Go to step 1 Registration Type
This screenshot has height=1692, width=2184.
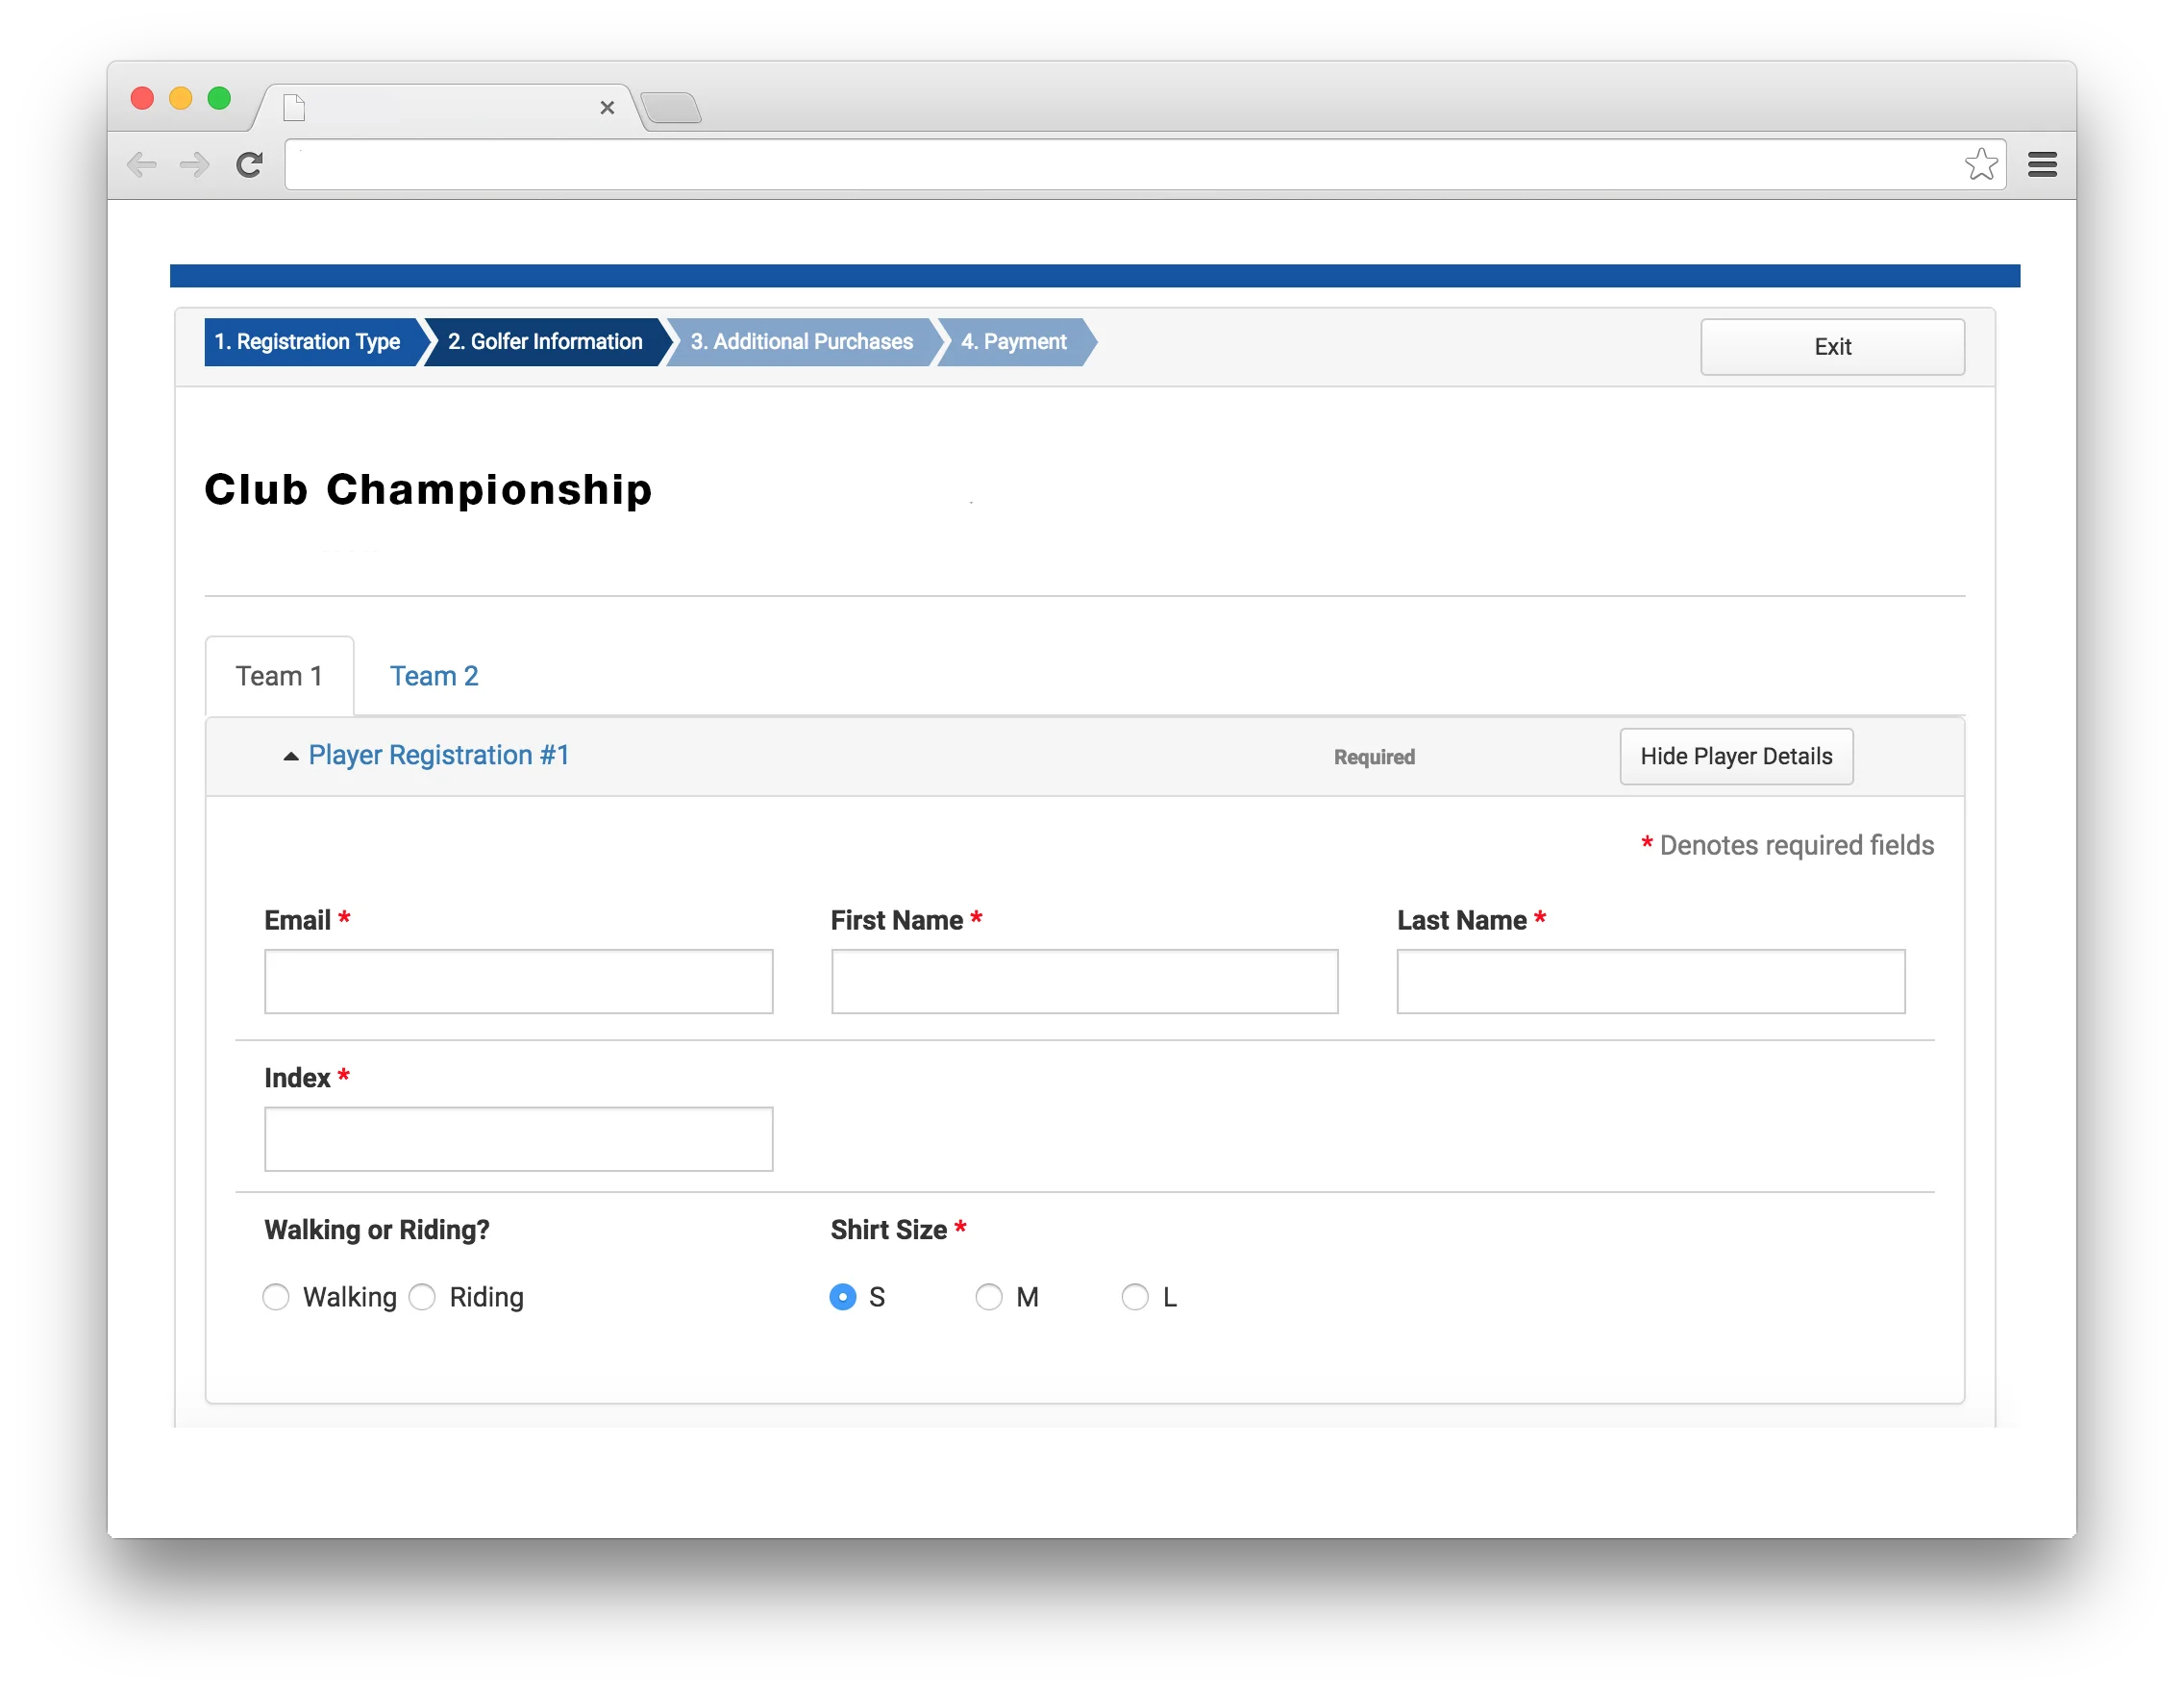(x=308, y=342)
